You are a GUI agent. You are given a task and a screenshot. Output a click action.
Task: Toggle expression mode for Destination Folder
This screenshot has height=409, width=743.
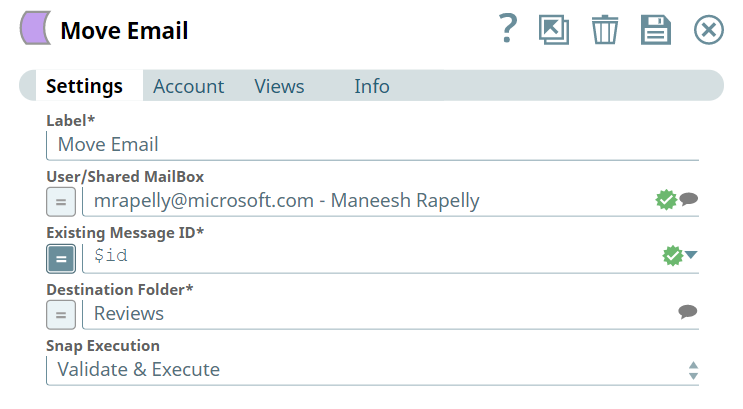click(x=61, y=315)
